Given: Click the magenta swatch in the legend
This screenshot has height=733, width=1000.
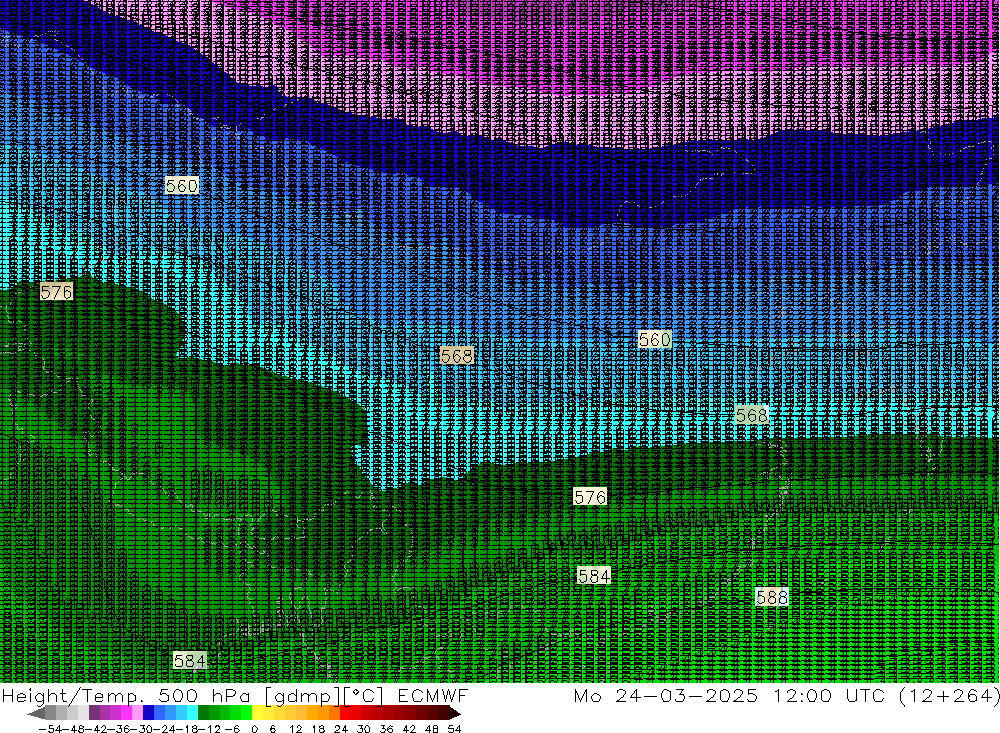Looking at the screenshot, I should pos(126,713).
